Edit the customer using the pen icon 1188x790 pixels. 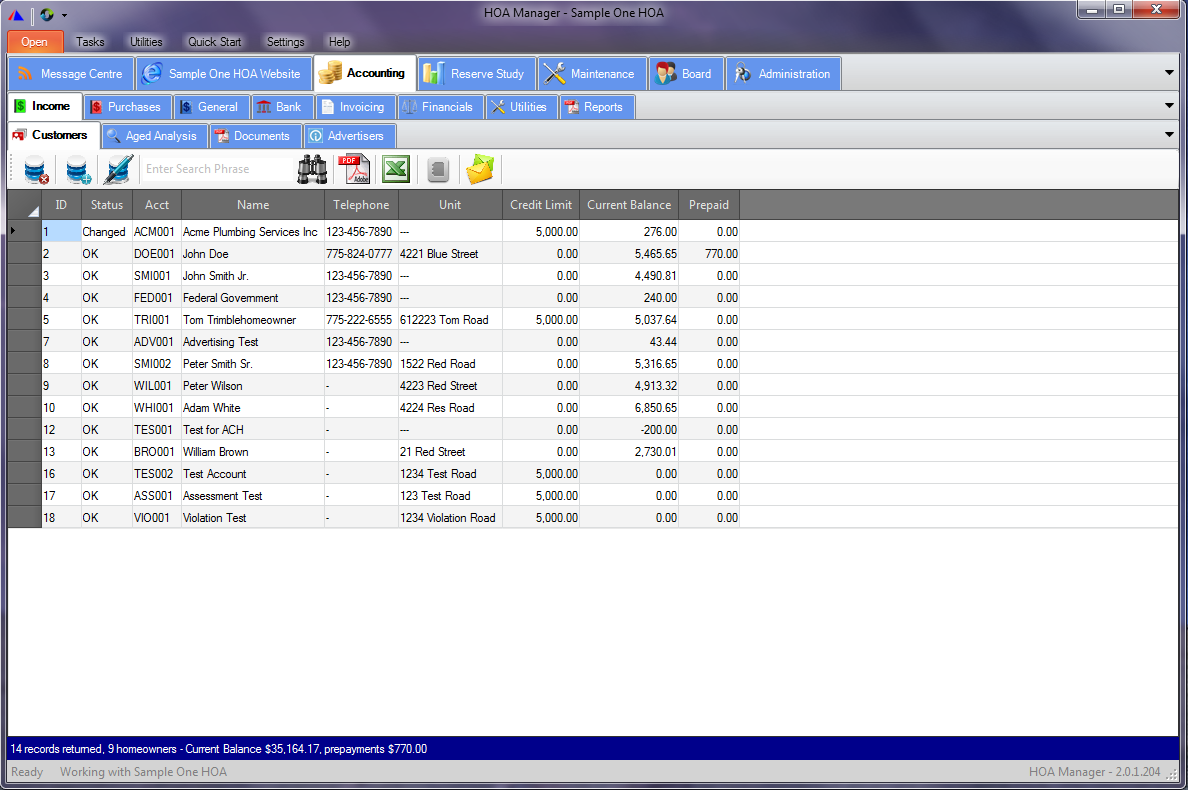click(x=117, y=169)
